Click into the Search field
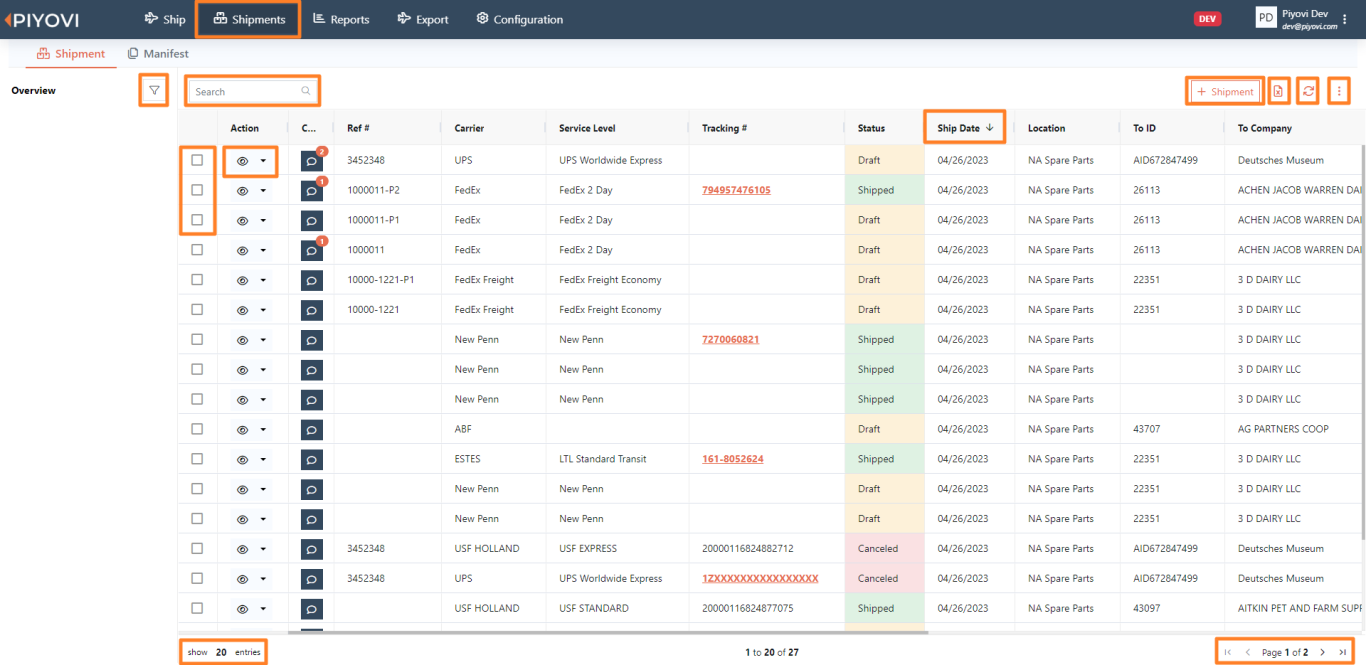Image resolution: width=1366 pixels, height=665 pixels. [x=253, y=91]
